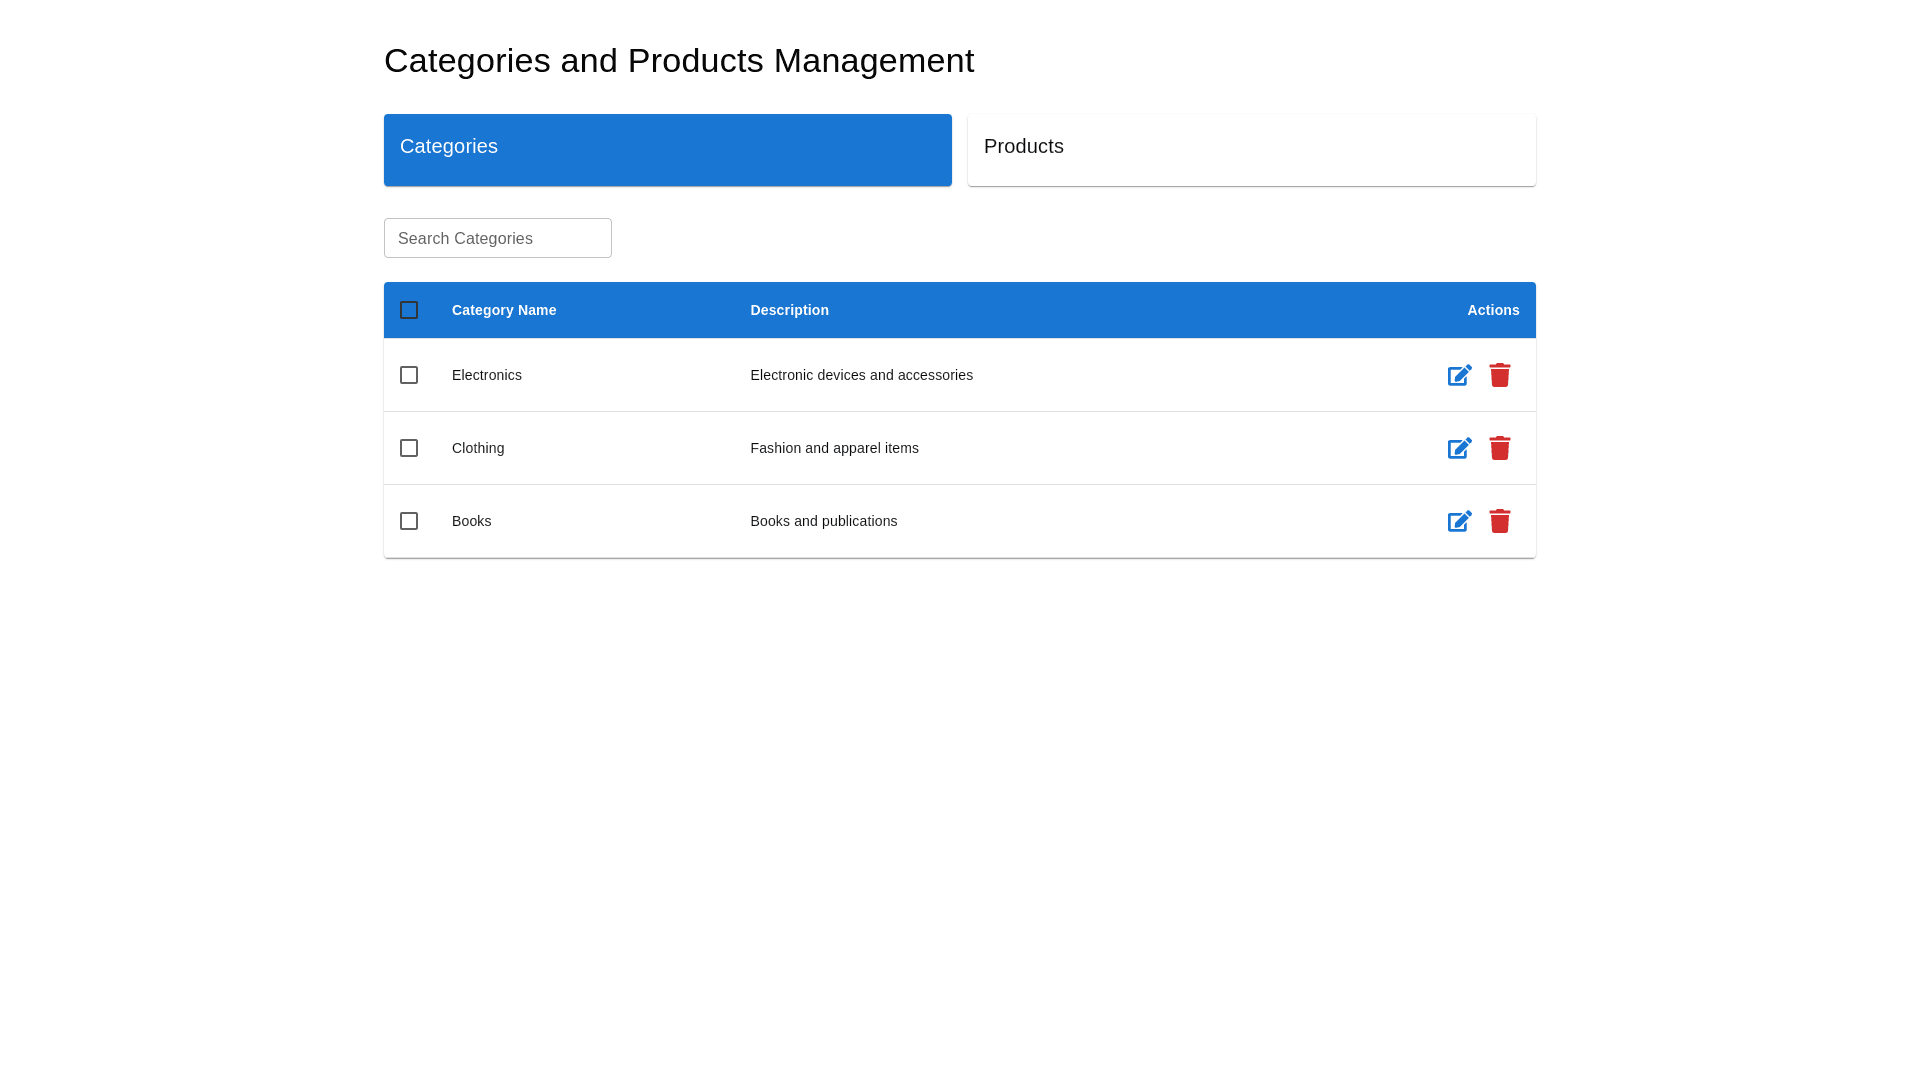
Task: Delete the Clothing category
Action: (x=1499, y=448)
